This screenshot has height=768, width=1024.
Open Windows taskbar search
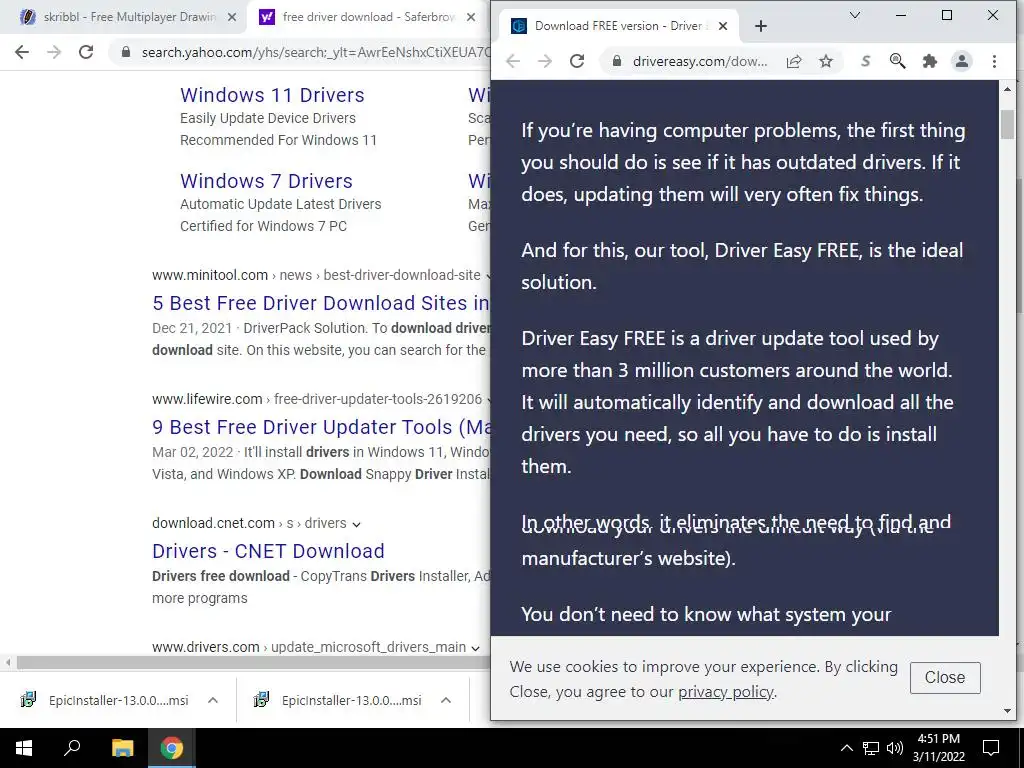coord(72,748)
